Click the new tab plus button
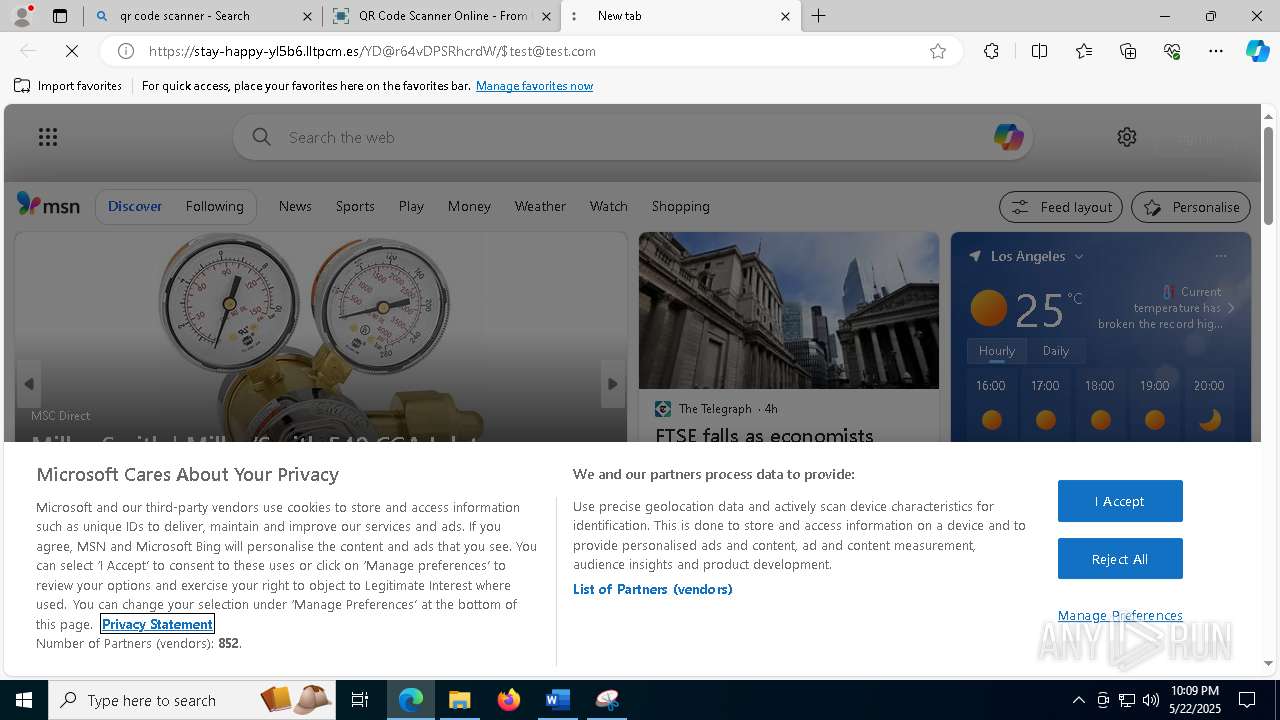Viewport: 1280px width, 720px height. coord(818,16)
